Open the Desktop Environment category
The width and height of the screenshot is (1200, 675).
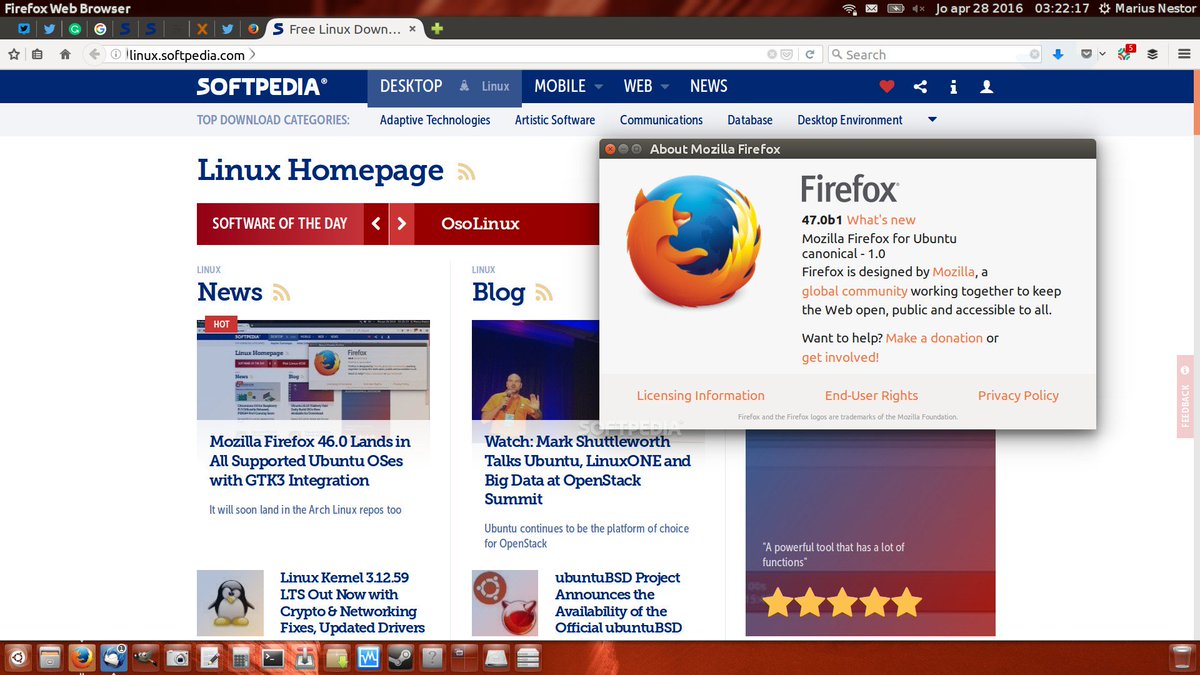click(850, 120)
